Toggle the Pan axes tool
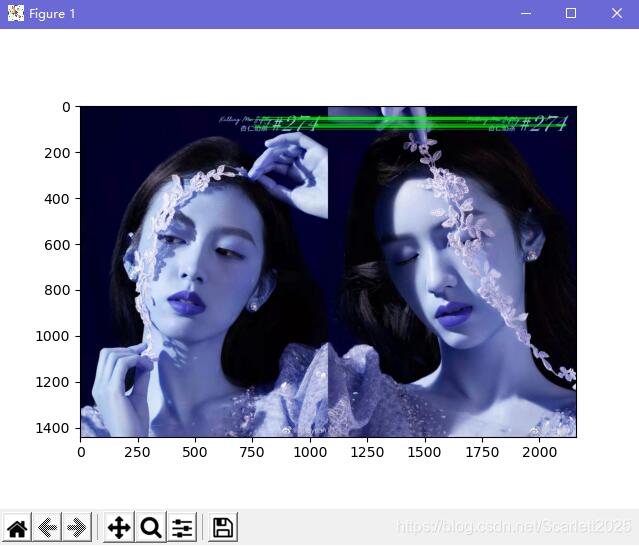 point(119,527)
